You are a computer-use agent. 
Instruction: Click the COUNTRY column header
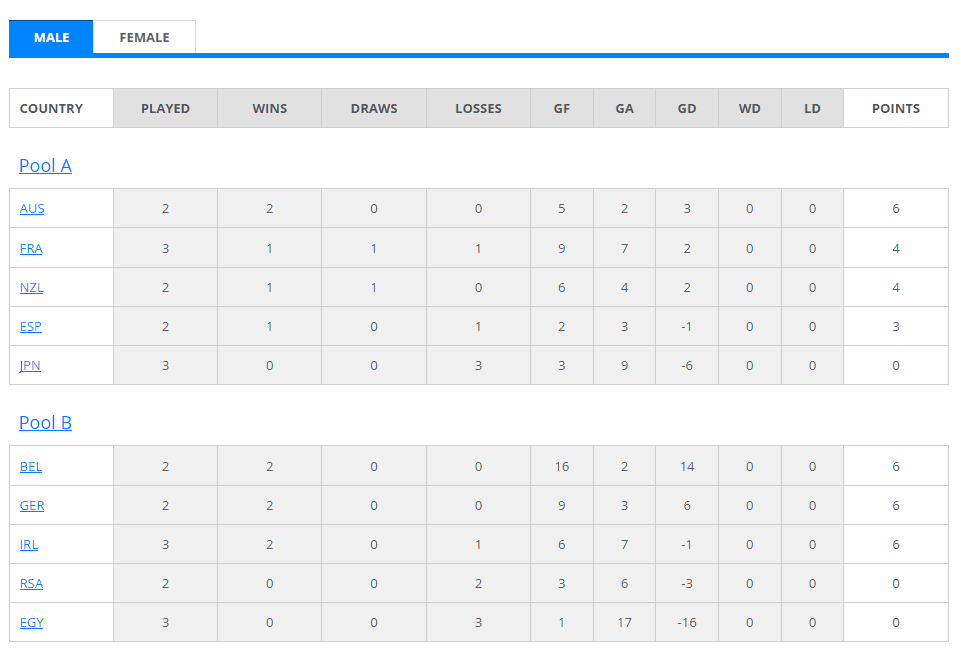pyautogui.click(x=51, y=109)
